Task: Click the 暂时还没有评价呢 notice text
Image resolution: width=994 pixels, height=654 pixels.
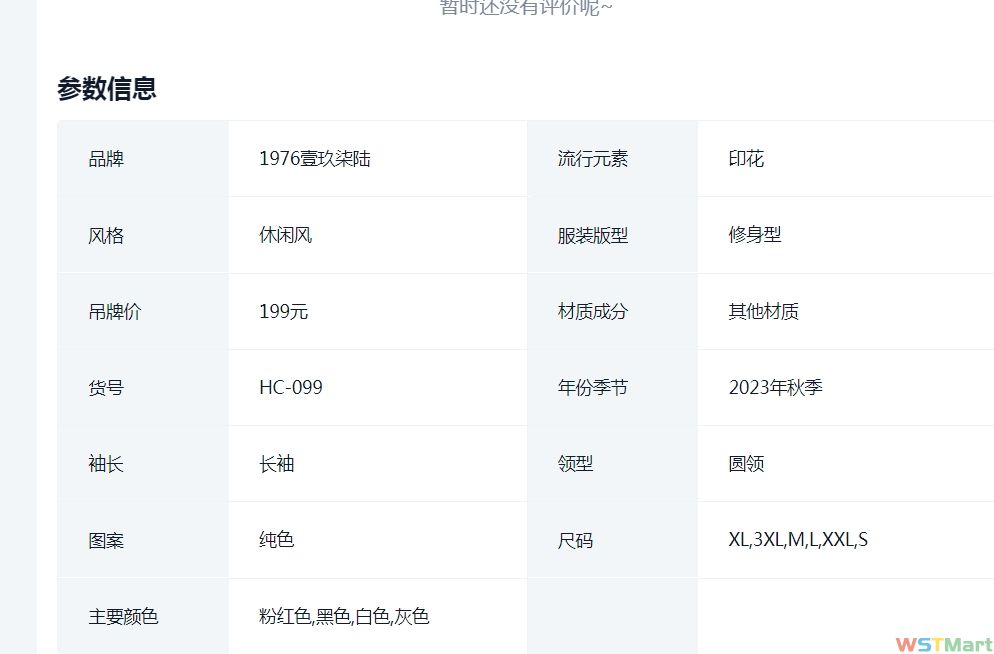Action: coord(526,8)
